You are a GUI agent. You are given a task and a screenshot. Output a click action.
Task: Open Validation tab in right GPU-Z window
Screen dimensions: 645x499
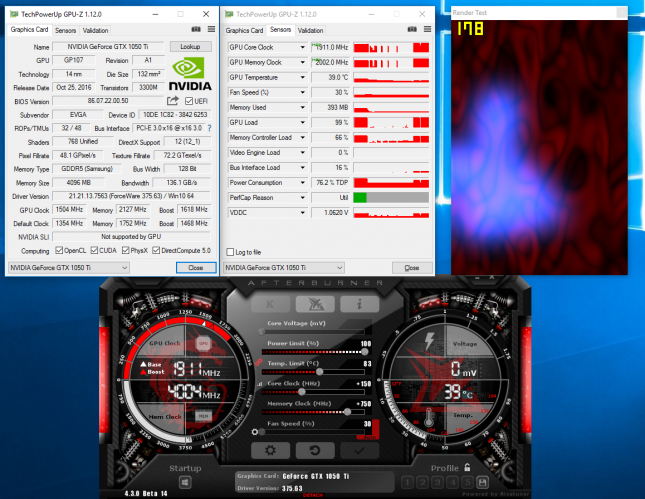310,30
